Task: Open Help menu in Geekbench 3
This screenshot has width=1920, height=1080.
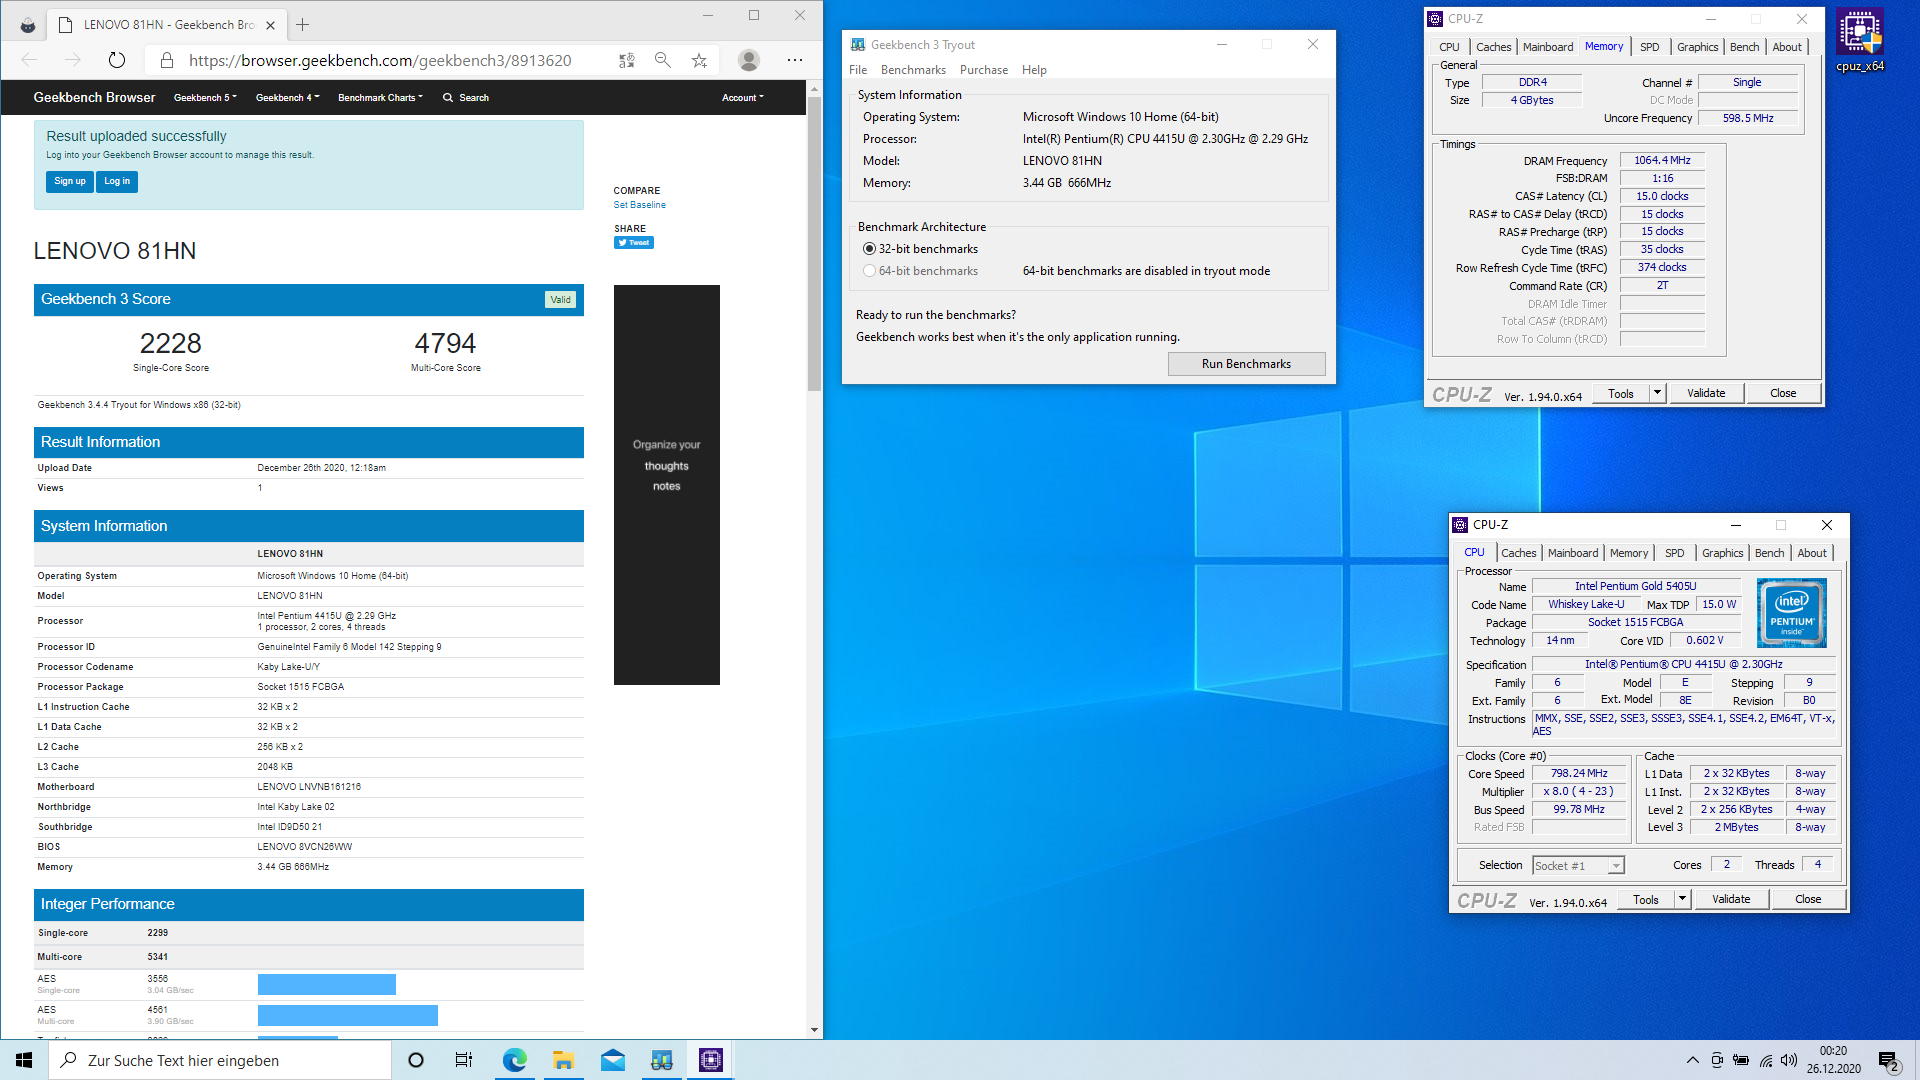Action: 1034,70
